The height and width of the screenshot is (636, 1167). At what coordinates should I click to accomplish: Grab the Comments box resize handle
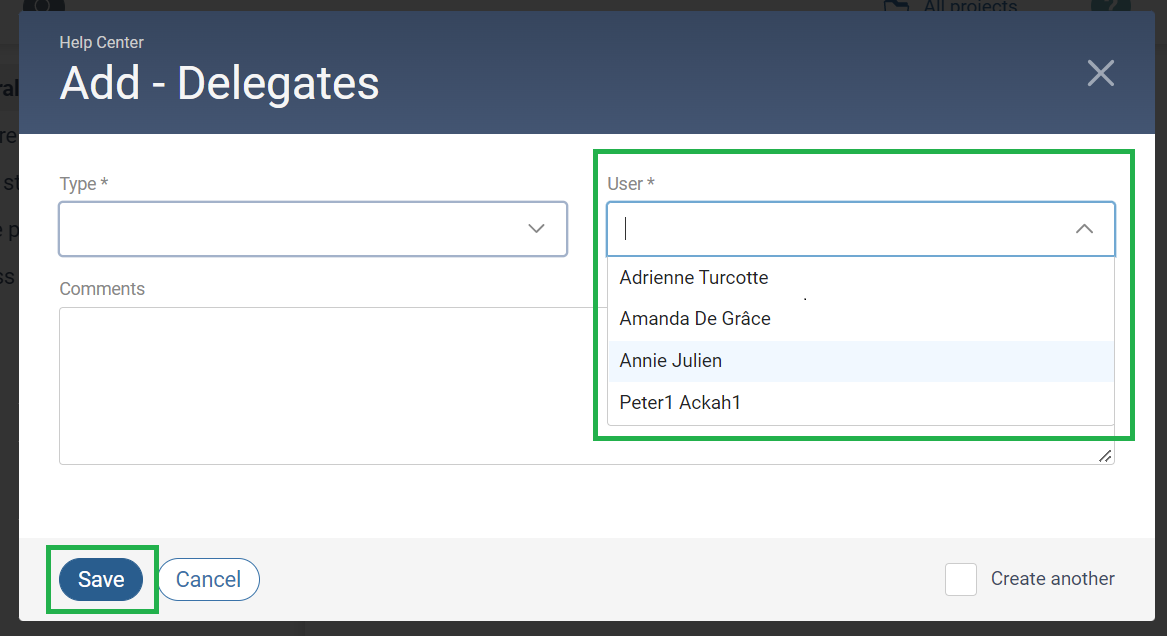pyautogui.click(x=1105, y=456)
